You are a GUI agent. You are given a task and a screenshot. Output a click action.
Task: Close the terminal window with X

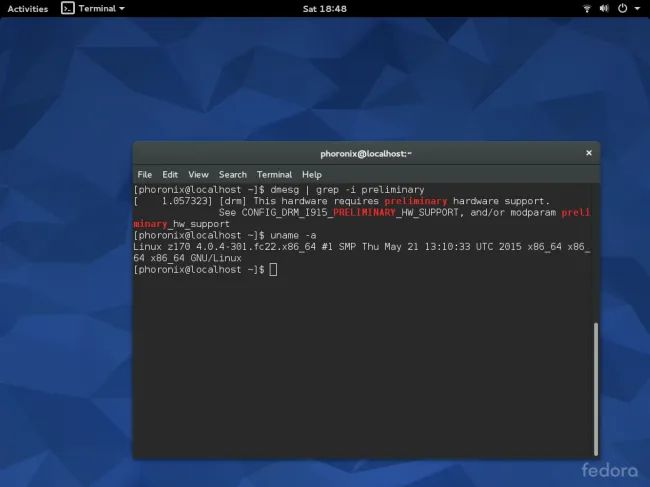(x=588, y=153)
